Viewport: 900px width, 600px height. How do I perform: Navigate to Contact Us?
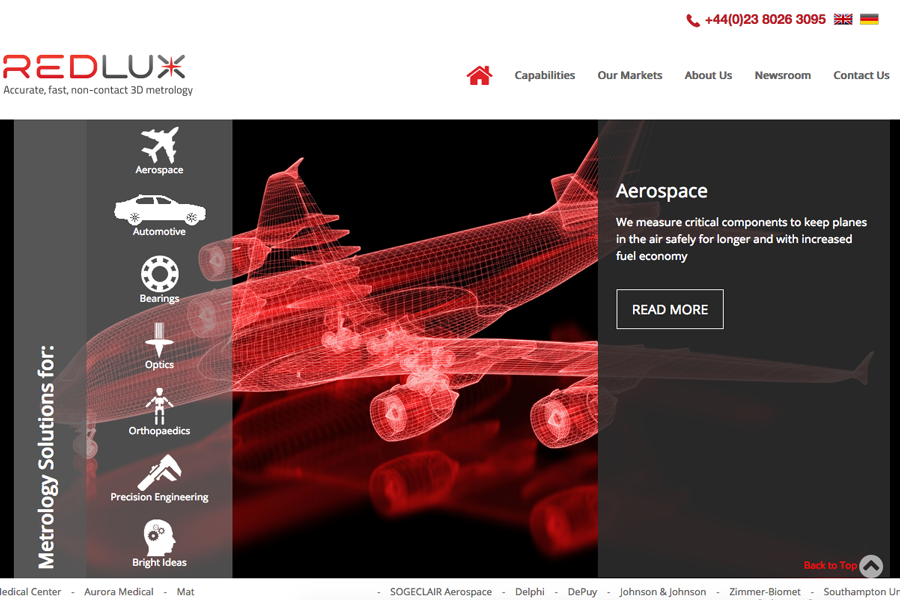click(861, 75)
